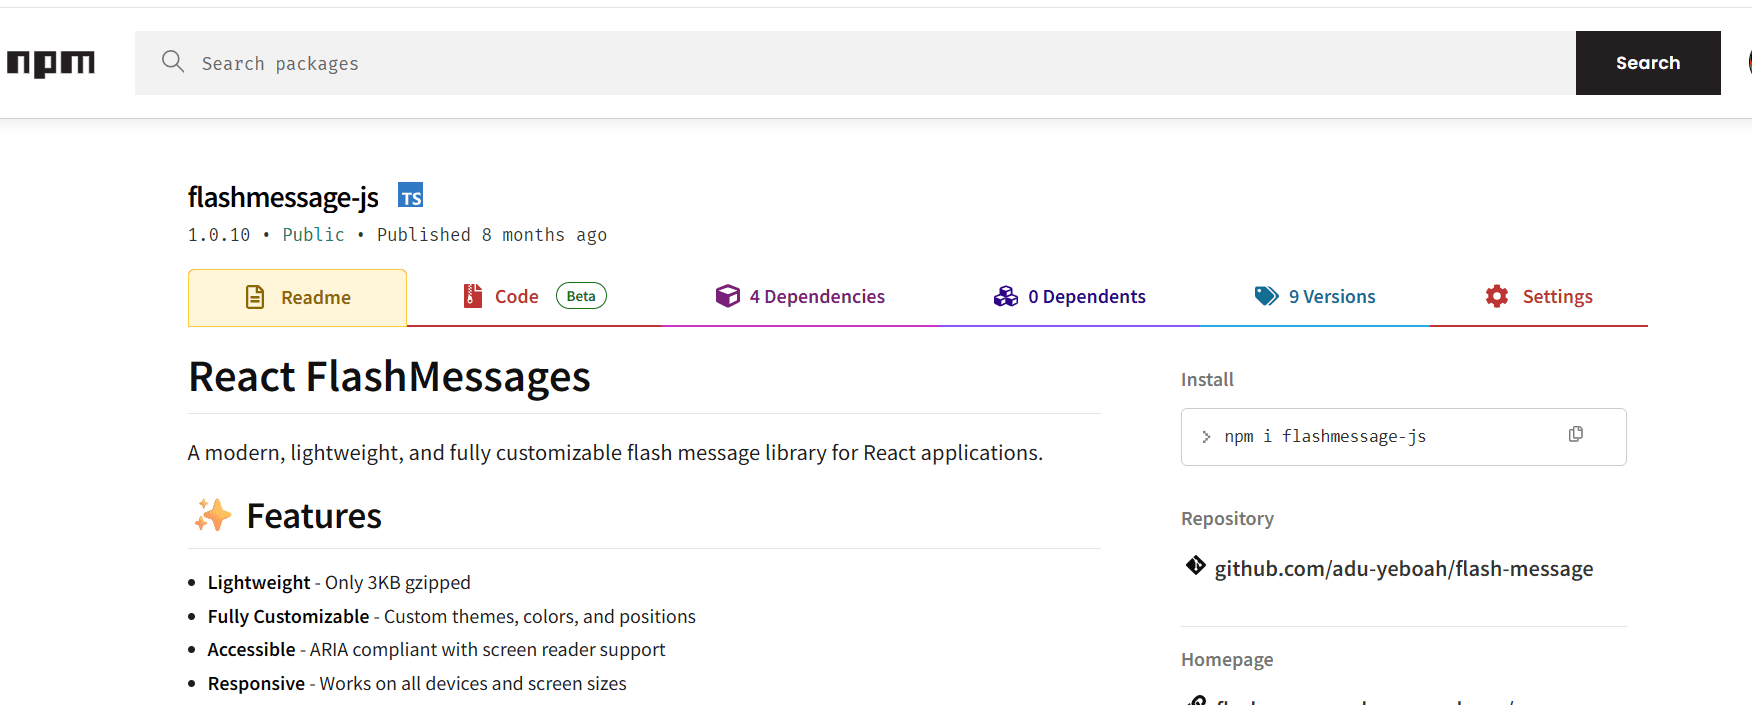Open the 9 Versions tab

[x=1315, y=296]
